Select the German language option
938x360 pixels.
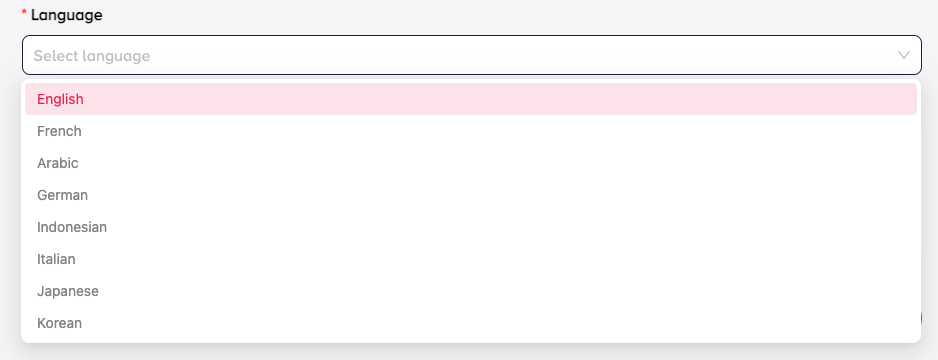tap(471, 196)
